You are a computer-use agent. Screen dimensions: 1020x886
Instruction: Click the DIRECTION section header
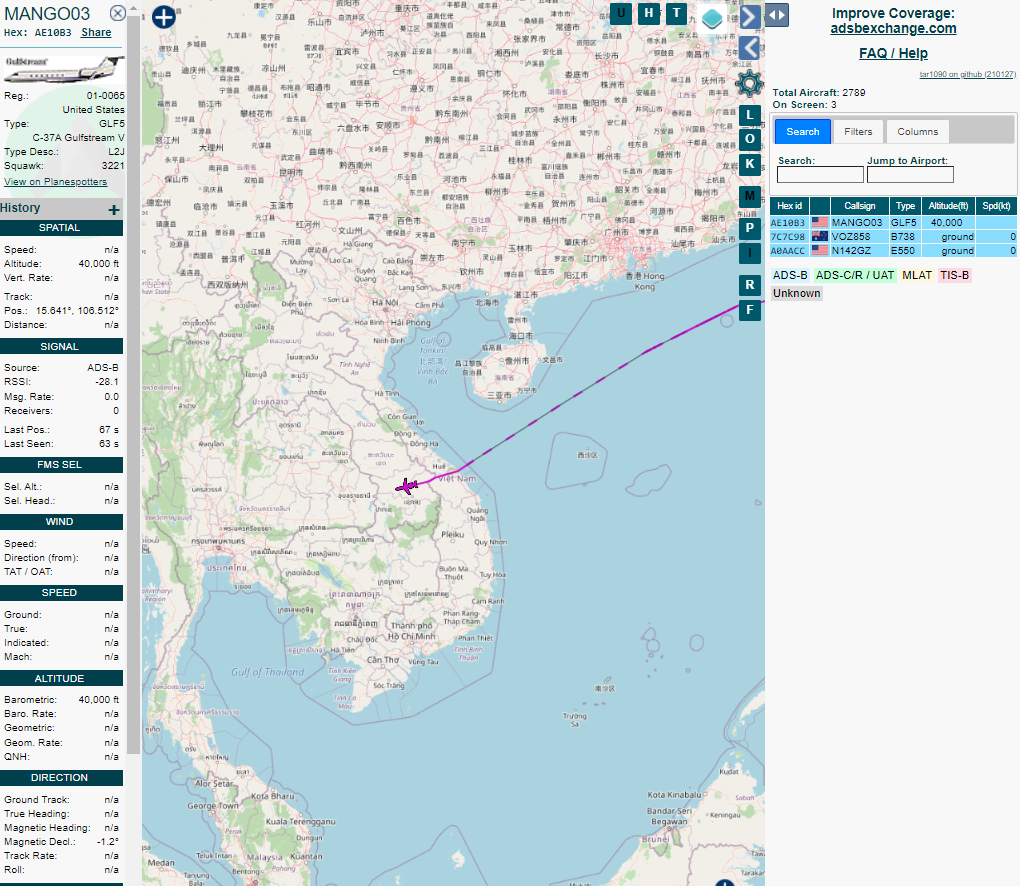pos(61,778)
